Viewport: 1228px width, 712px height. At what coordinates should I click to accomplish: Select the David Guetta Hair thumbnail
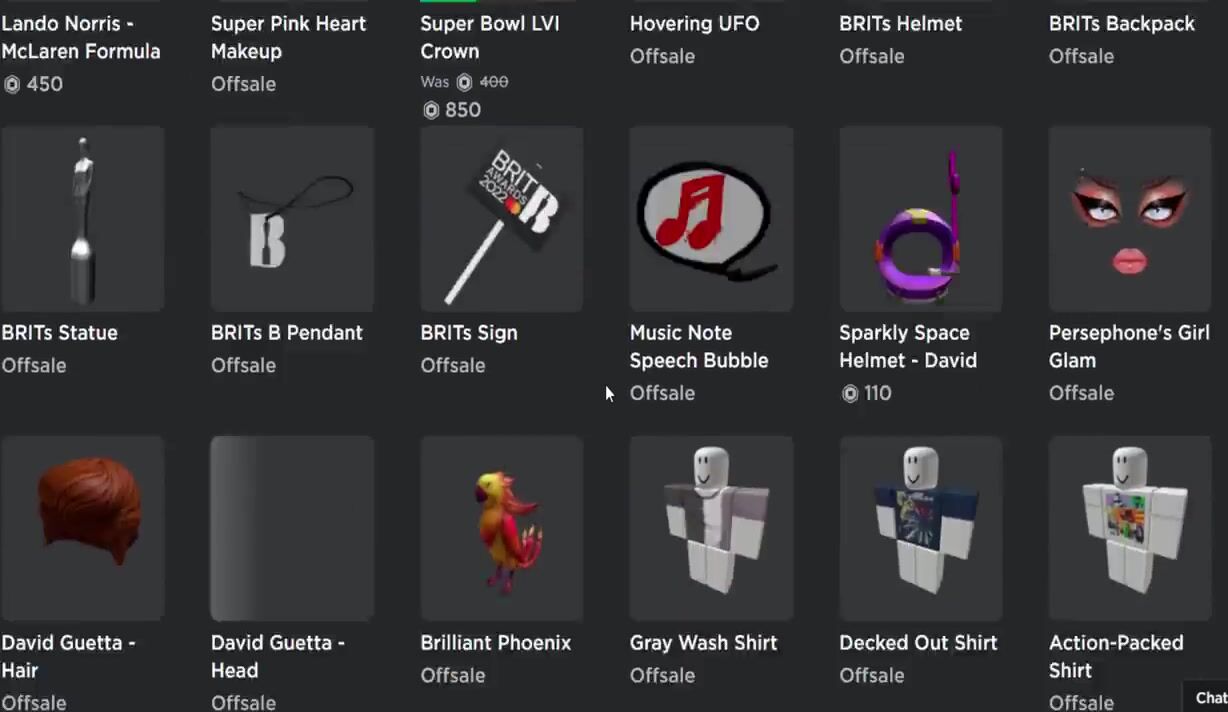click(x=83, y=528)
